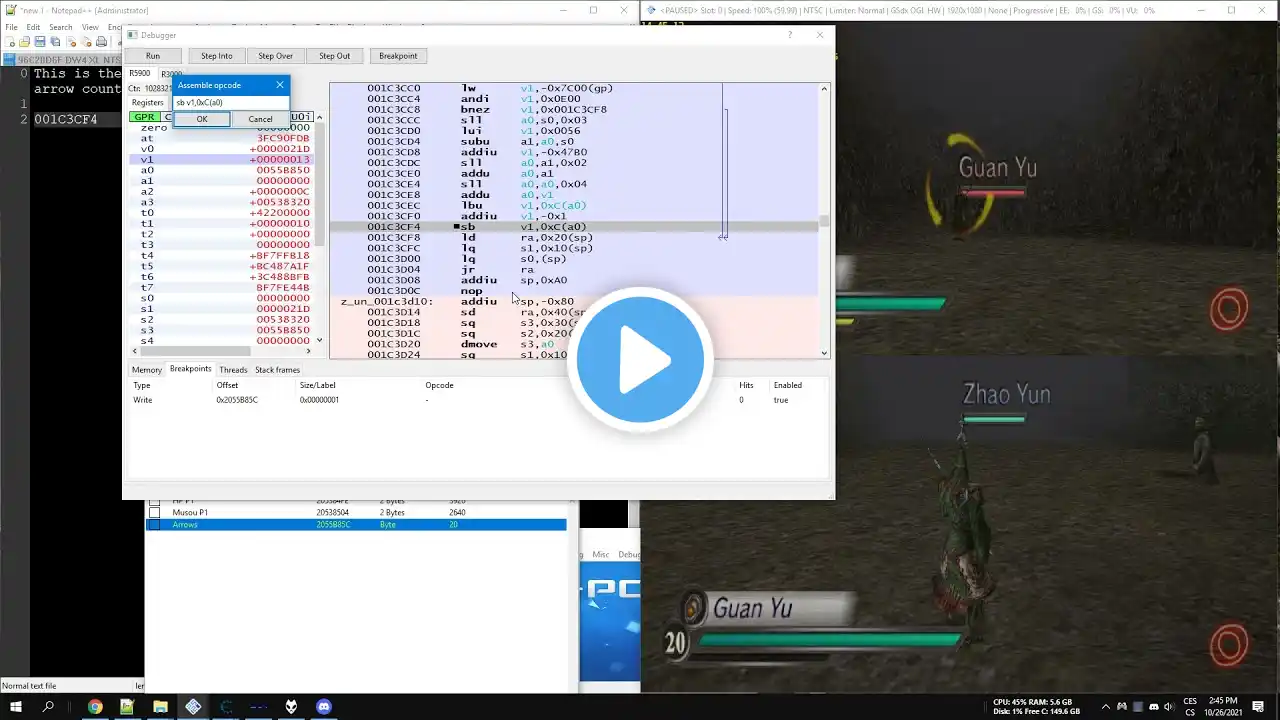Open Discord from the taskbar
Image resolution: width=1280 pixels, height=720 pixels.
pyautogui.click(x=324, y=706)
